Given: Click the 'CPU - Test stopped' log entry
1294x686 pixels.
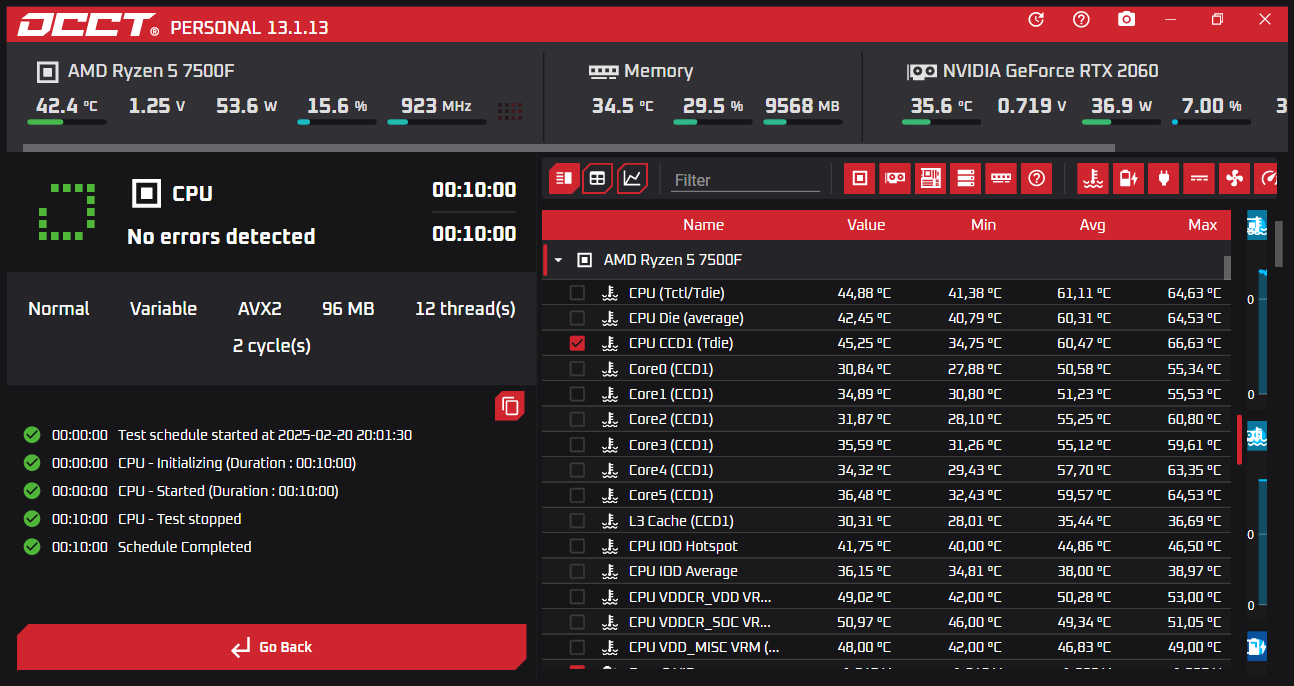Looking at the screenshot, I should click(x=179, y=519).
